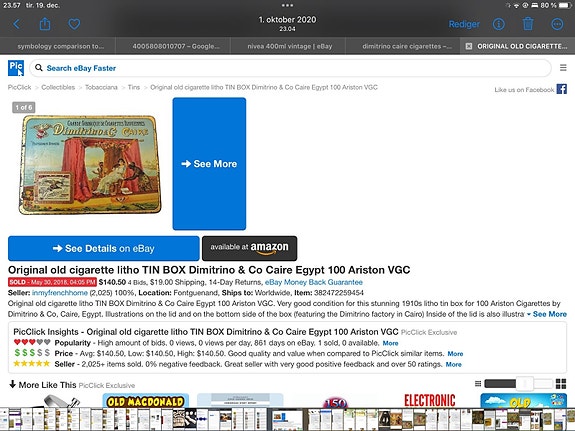Open the share sheet icon
575x431 pixels.
click(x=45, y=24)
